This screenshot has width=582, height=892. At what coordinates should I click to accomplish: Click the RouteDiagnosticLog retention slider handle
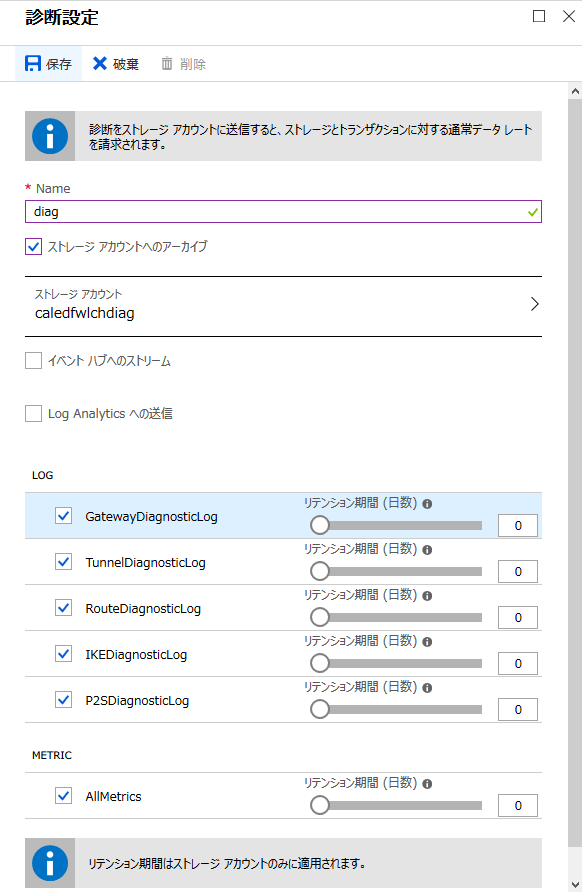coord(320,617)
